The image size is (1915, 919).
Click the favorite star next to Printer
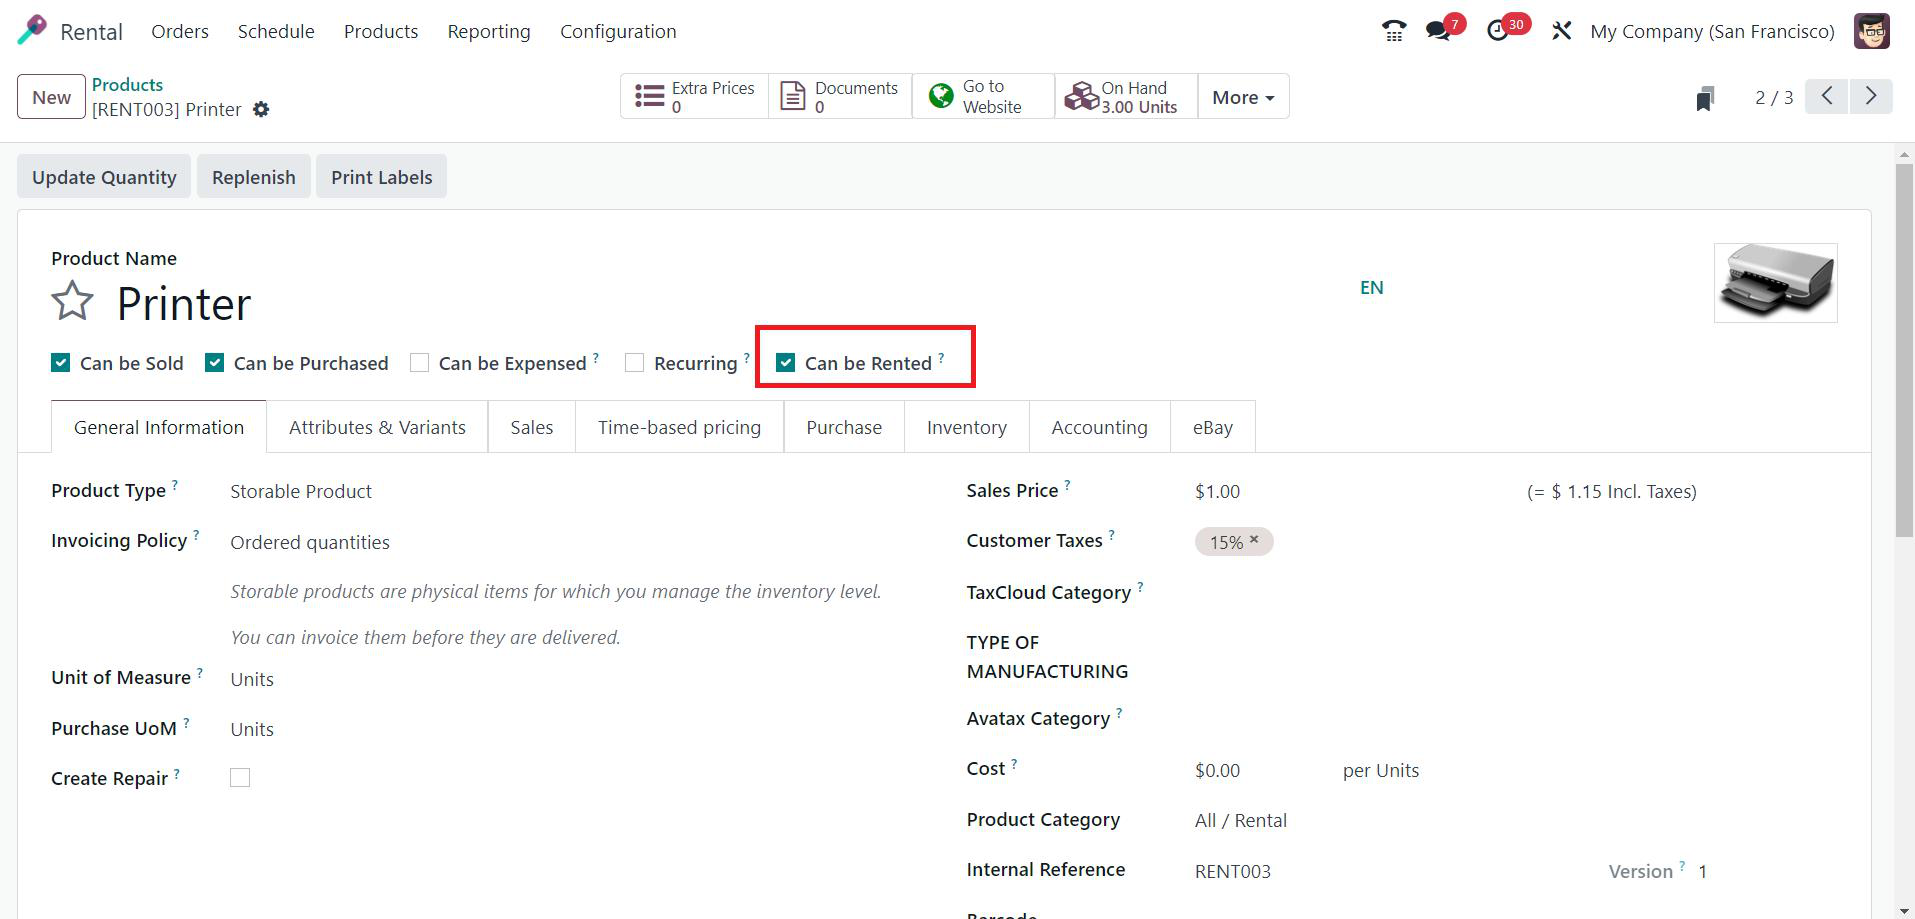72,301
